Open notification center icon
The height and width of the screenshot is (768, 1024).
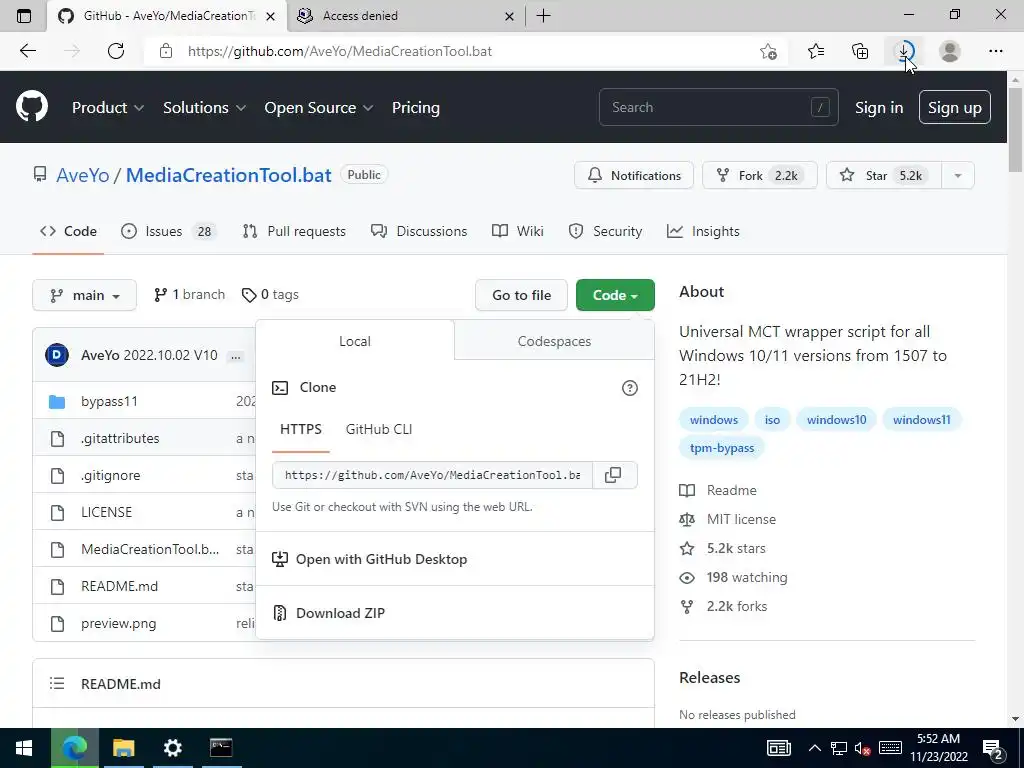(x=993, y=748)
